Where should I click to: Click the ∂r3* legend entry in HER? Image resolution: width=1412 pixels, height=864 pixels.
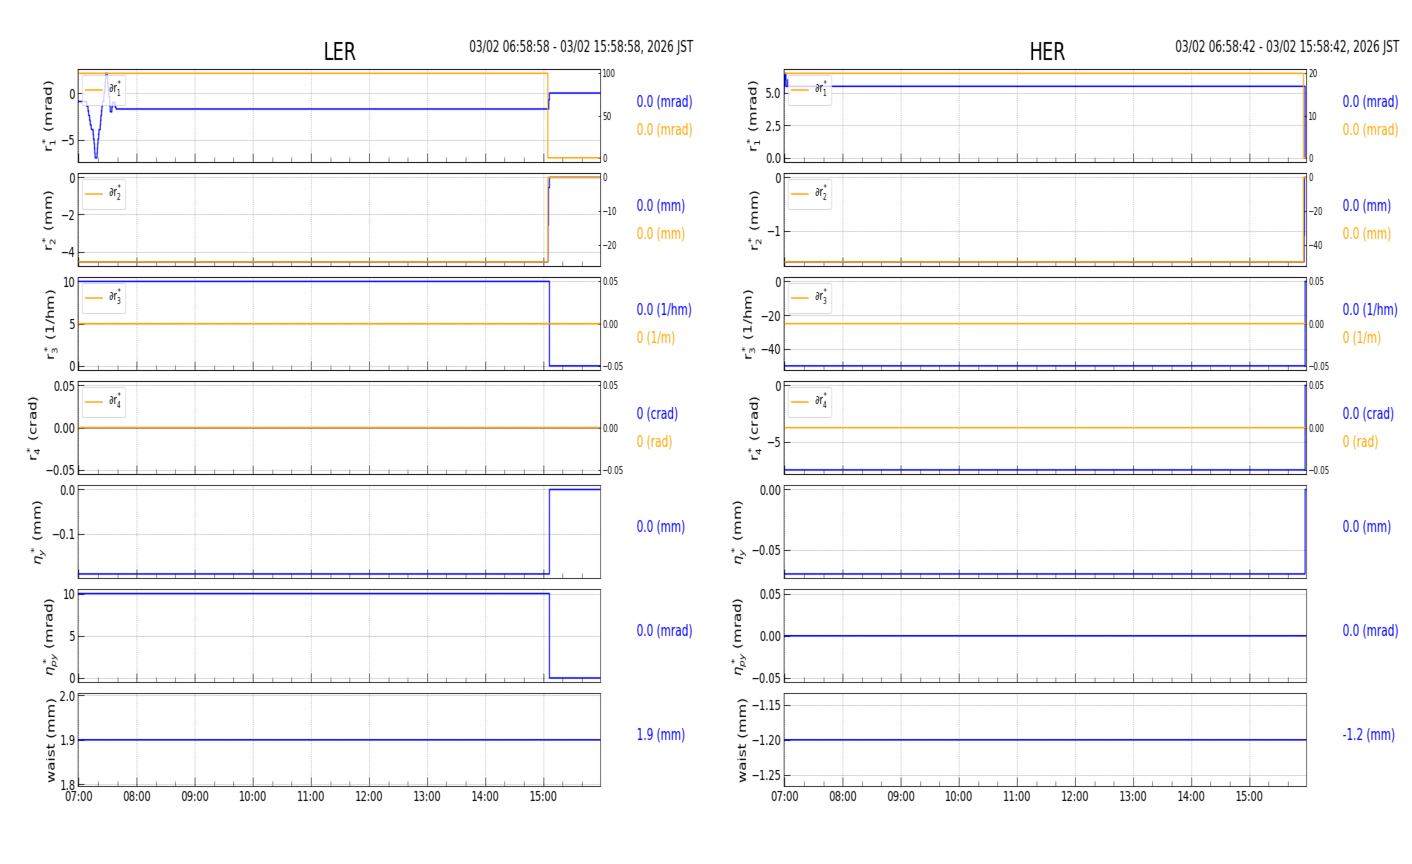(x=809, y=297)
